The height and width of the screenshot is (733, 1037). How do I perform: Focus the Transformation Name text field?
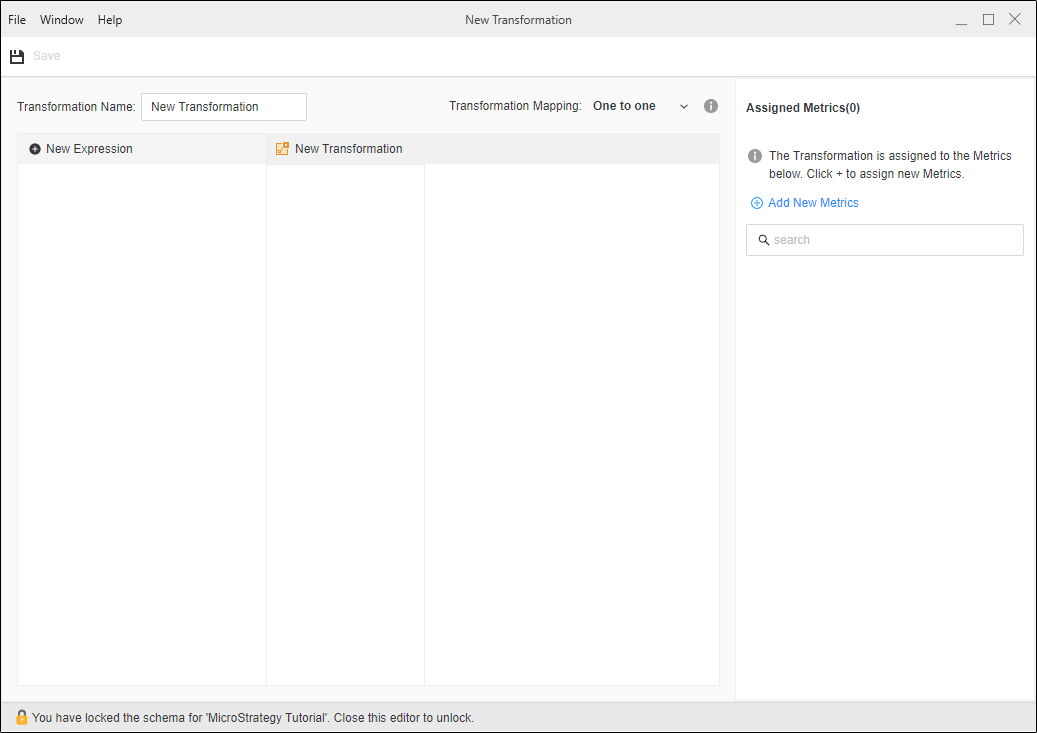[x=224, y=107]
